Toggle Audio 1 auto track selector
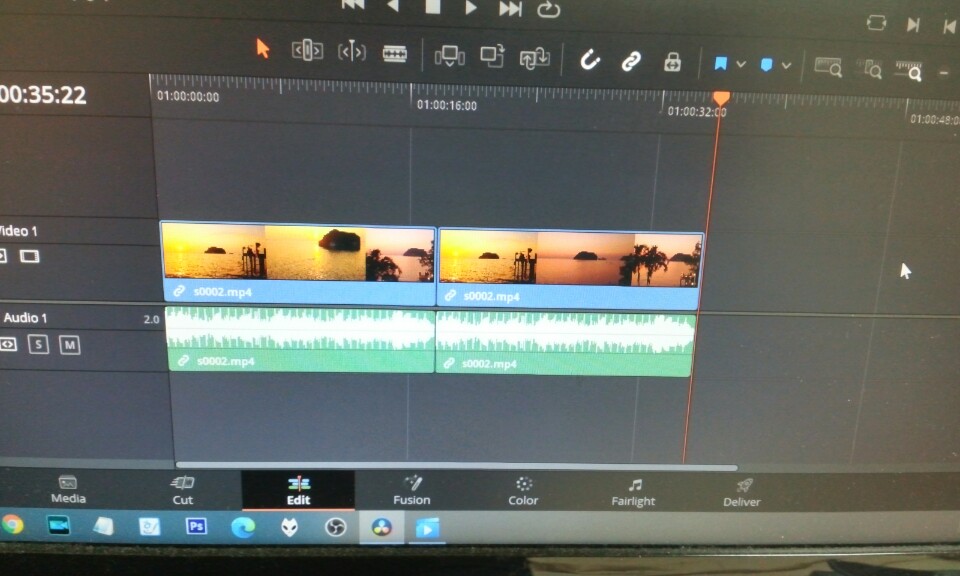This screenshot has height=576, width=960. (x=8, y=345)
